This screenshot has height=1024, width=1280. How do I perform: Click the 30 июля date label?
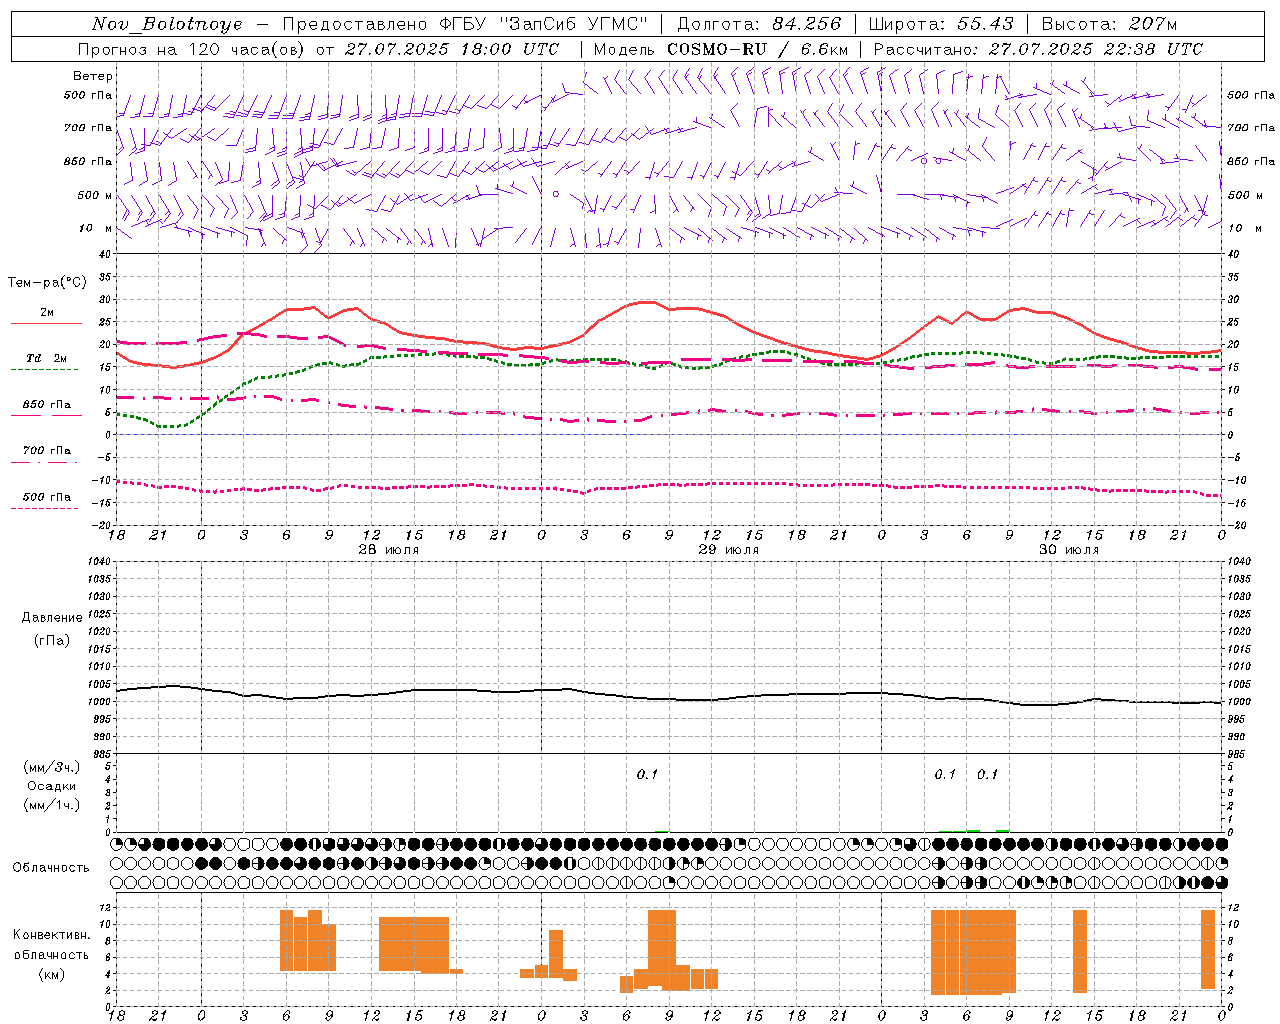pyautogui.click(x=1069, y=550)
